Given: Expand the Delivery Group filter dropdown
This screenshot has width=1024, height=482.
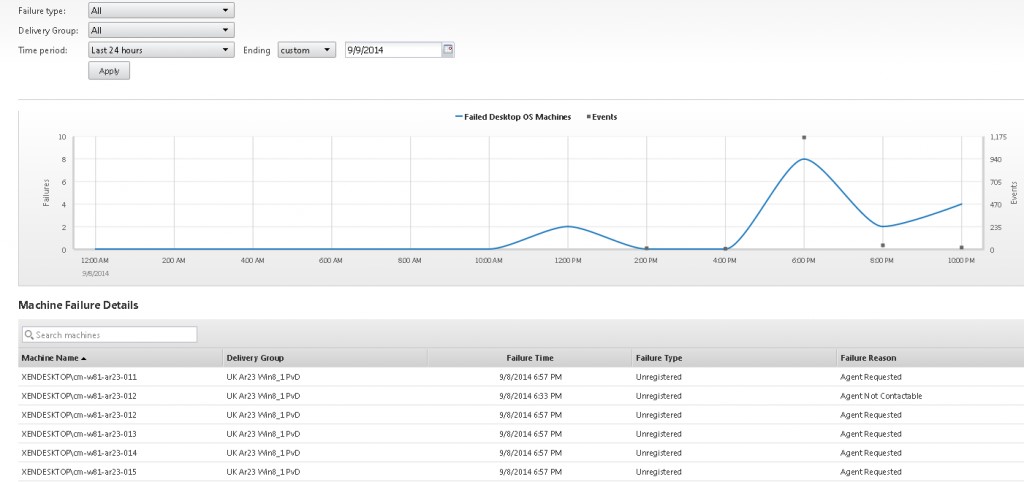Looking at the screenshot, I should click(160, 30).
